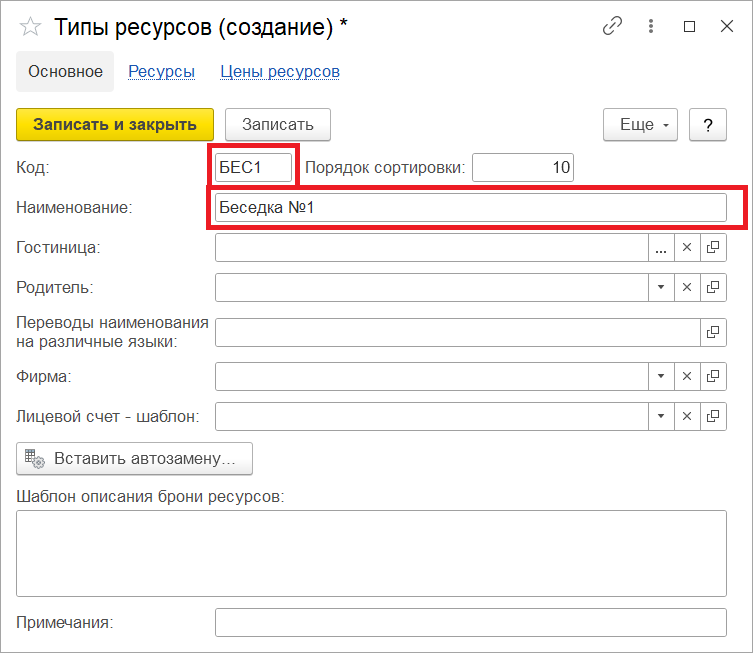This screenshot has width=753, height=653.
Task: Open the Родитель item form
Action: tap(713, 288)
